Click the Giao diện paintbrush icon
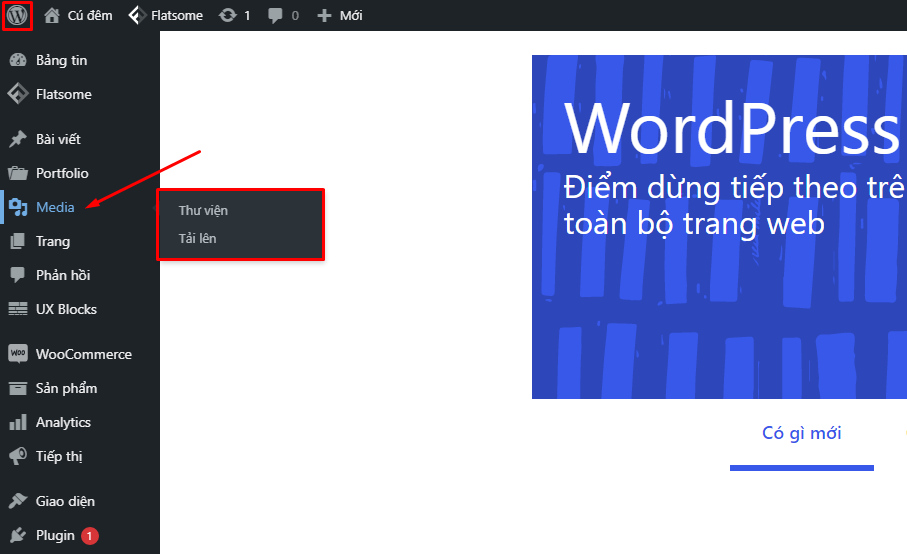The height and width of the screenshot is (554, 907). point(18,501)
